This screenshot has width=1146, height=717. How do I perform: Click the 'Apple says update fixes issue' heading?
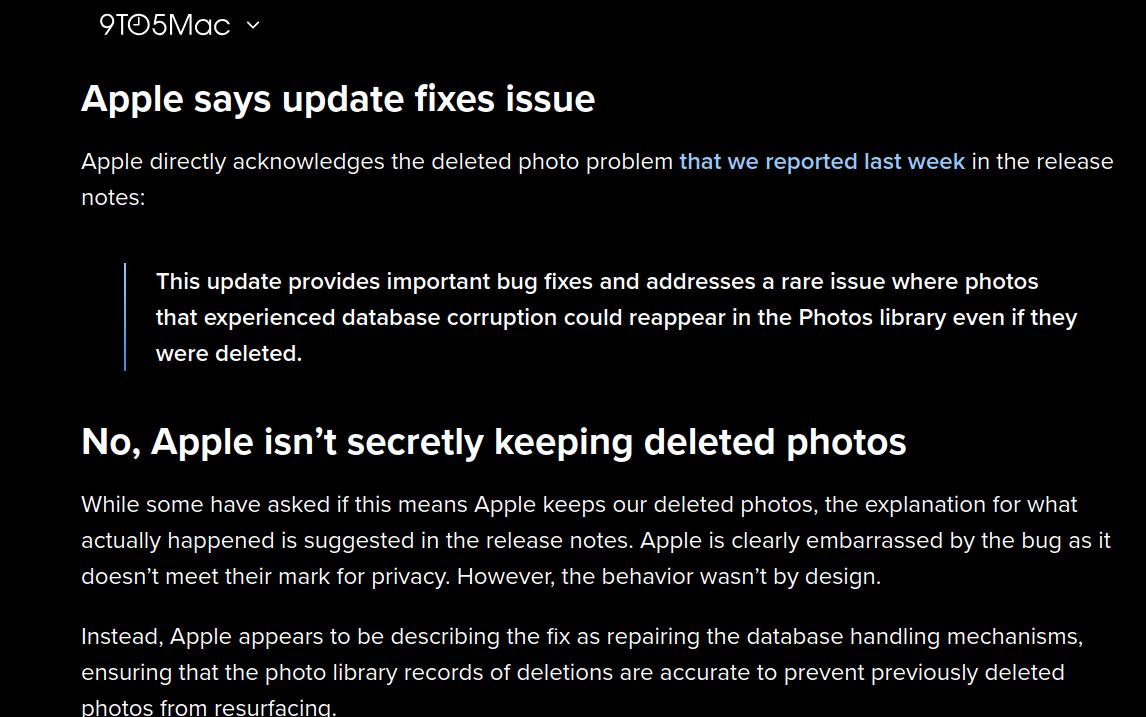(x=338, y=99)
